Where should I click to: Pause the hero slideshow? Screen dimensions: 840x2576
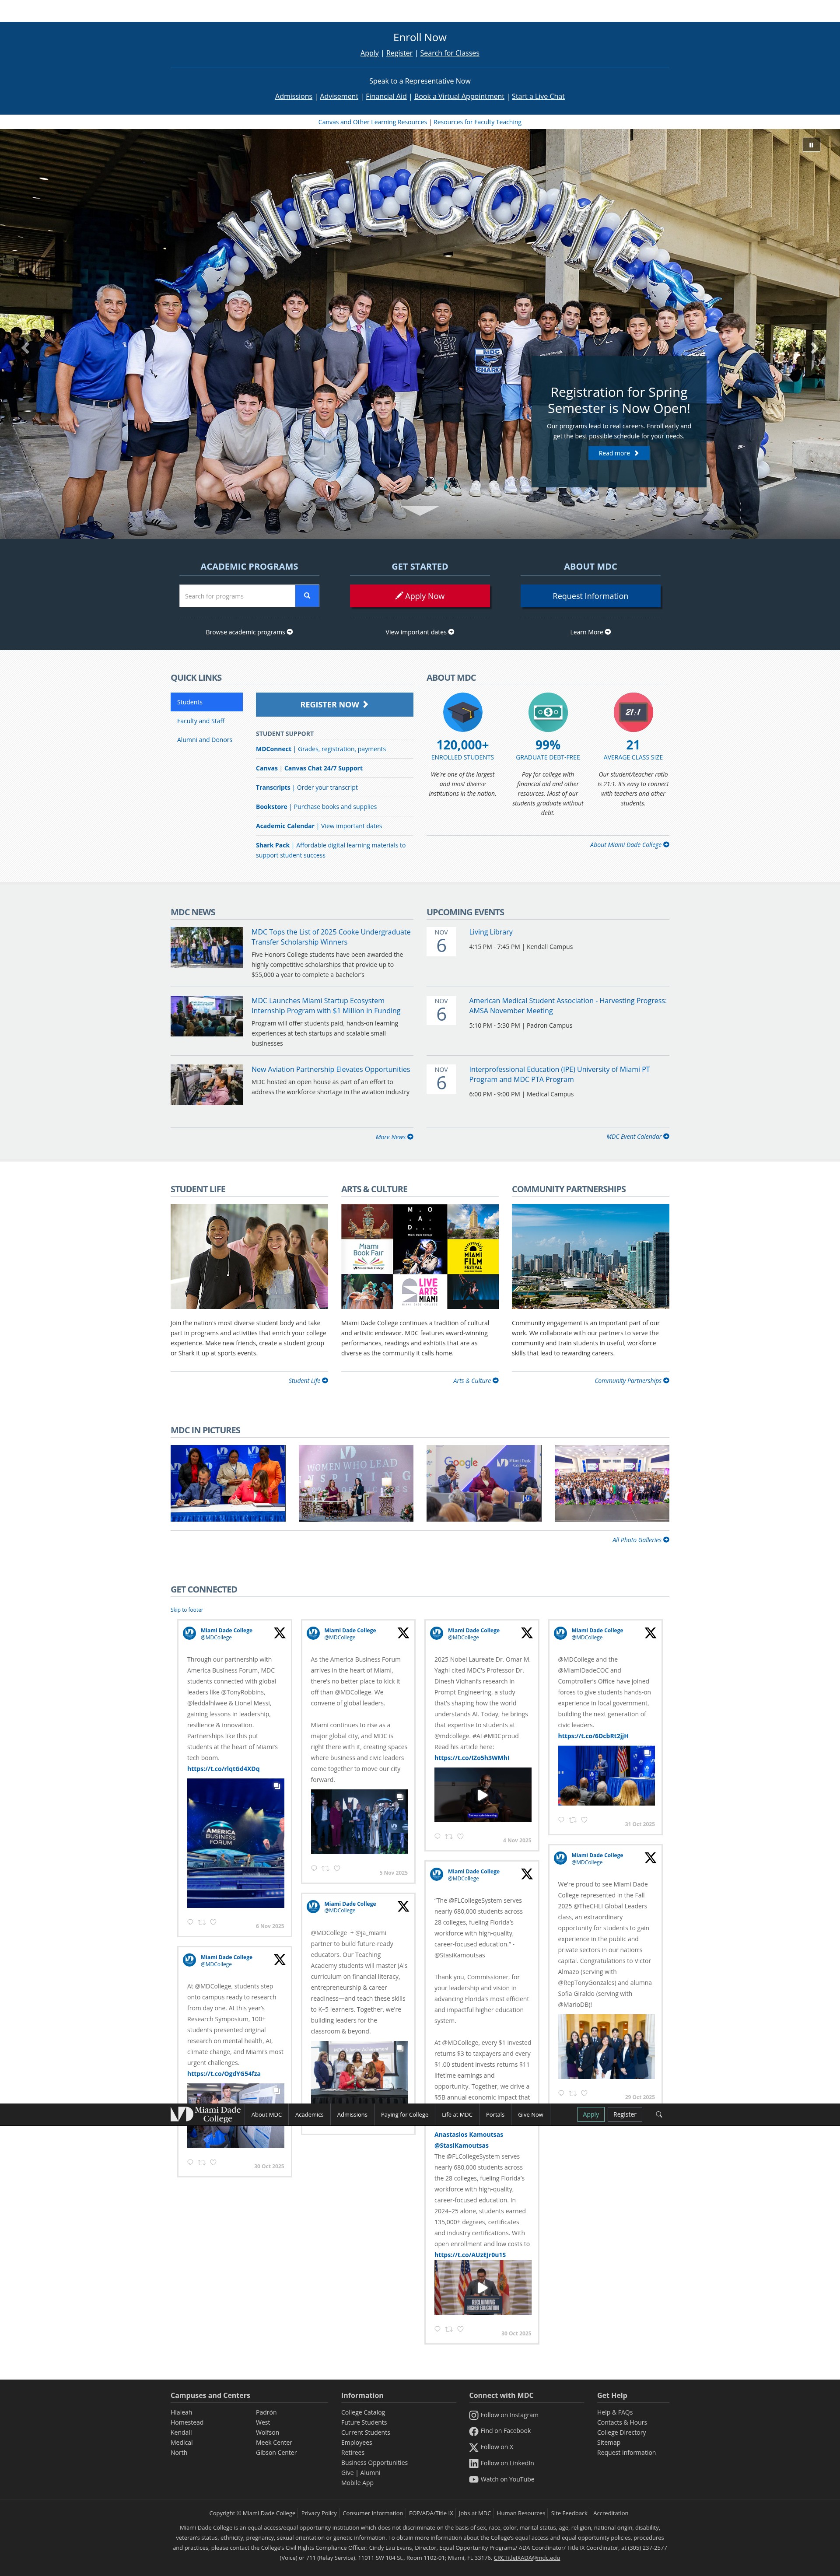[811, 145]
